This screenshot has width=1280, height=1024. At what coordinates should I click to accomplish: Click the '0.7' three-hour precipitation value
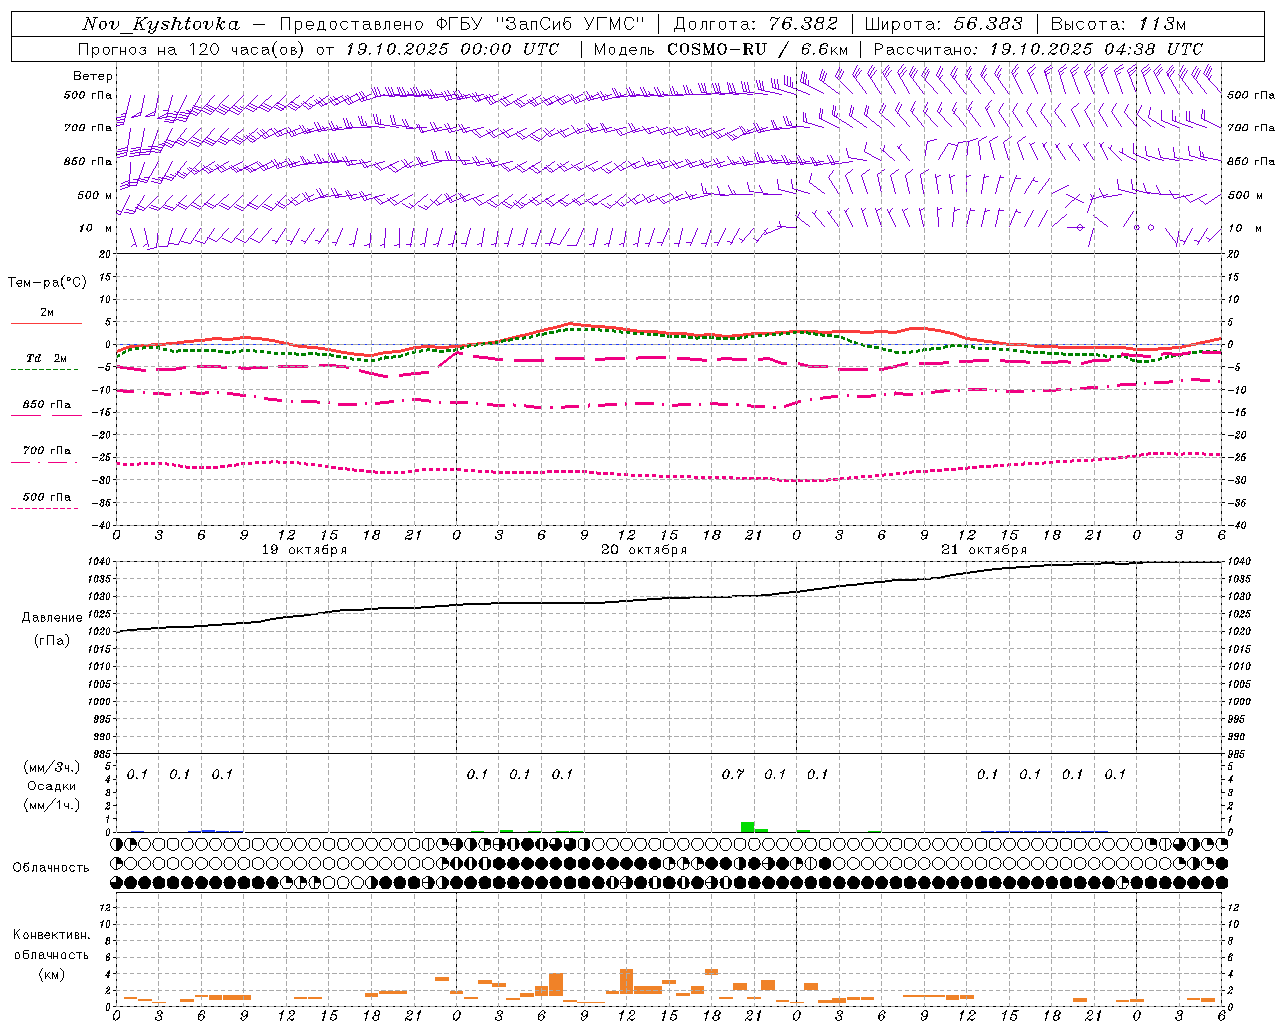733,775
